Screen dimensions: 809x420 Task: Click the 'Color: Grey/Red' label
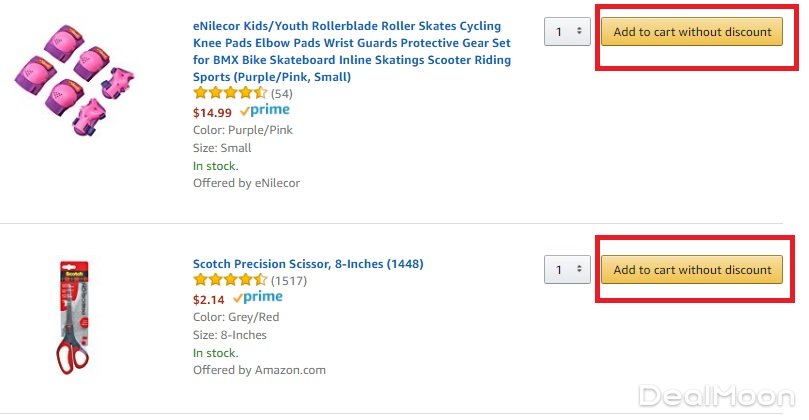236,317
